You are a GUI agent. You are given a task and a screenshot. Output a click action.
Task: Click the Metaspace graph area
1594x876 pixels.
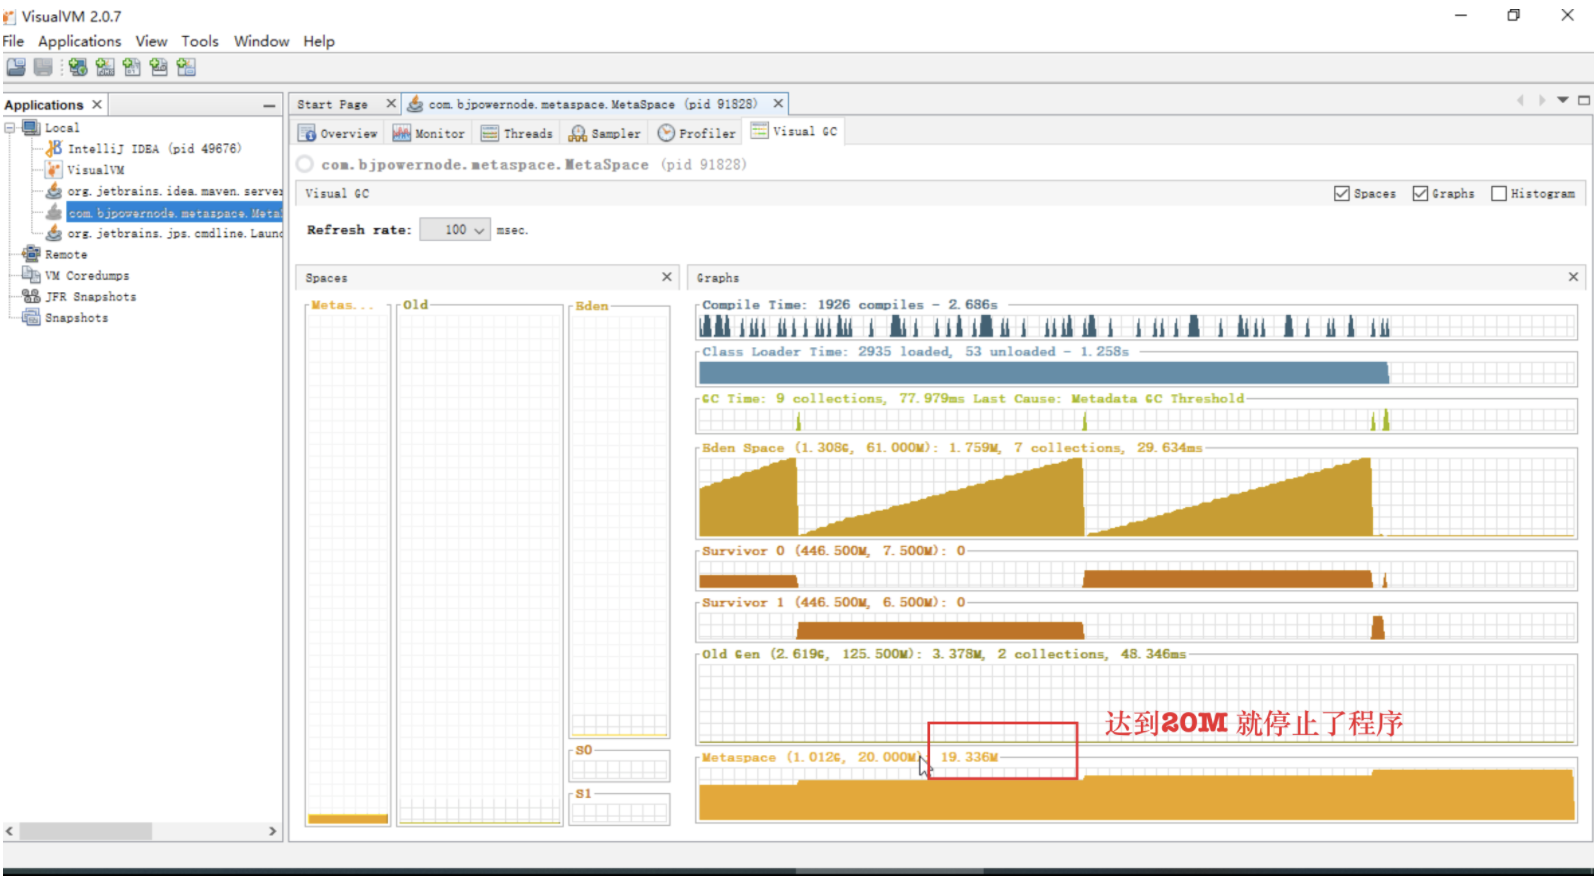[x=1136, y=795]
